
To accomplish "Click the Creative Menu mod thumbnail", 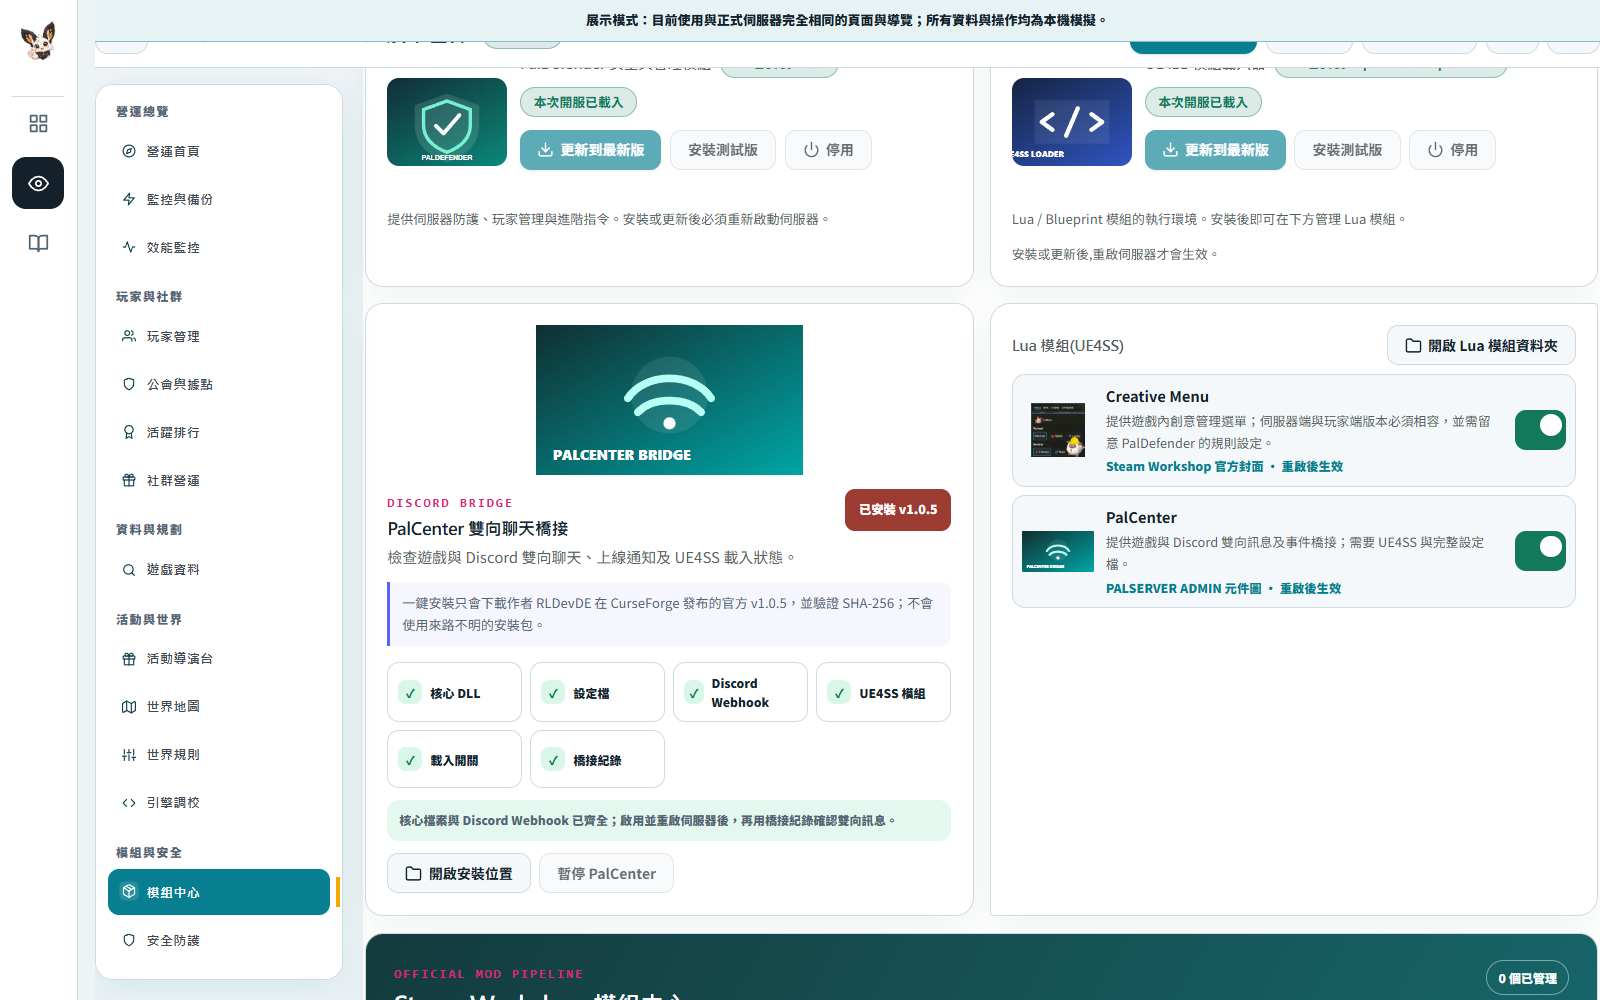I will tap(1058, 430).
